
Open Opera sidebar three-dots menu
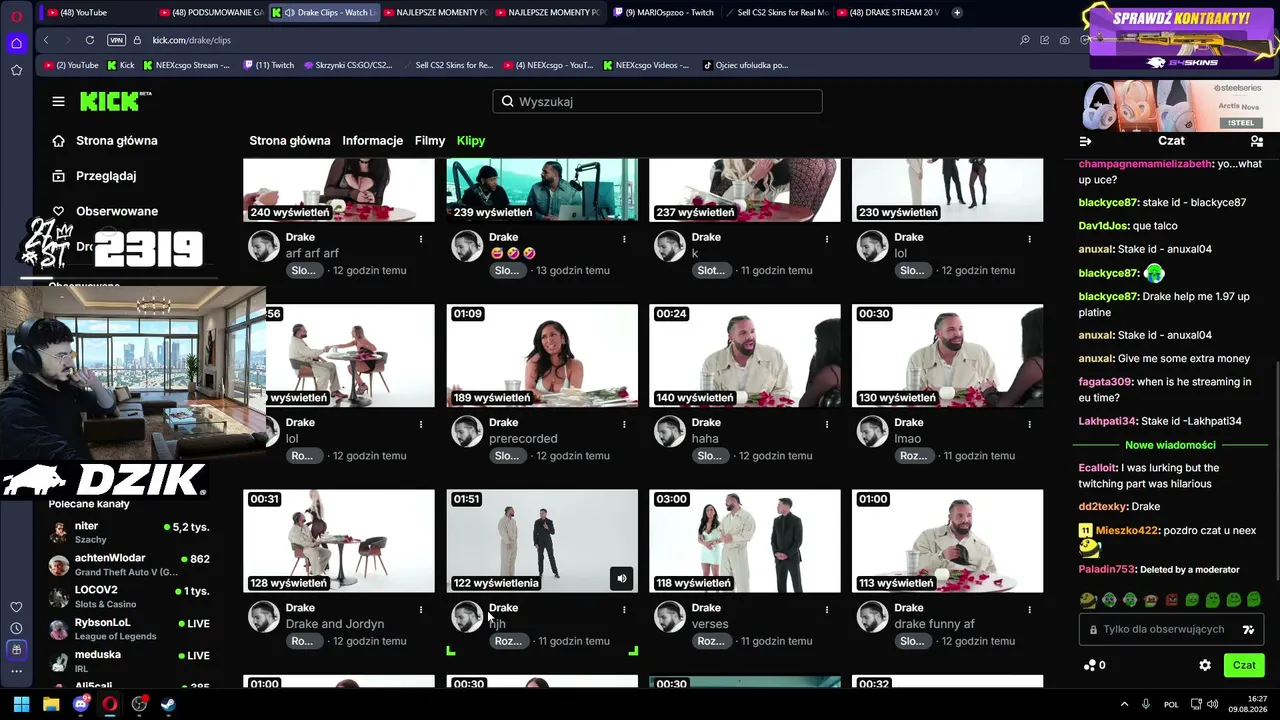16,670
